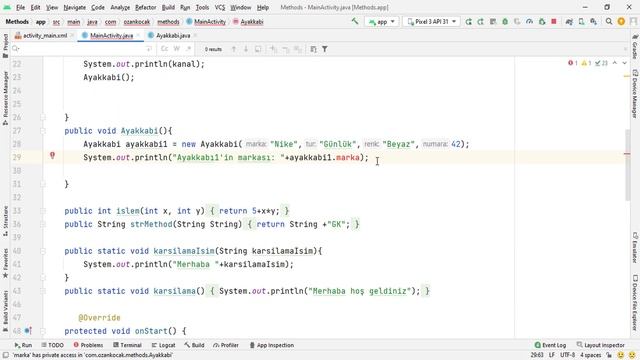Open the Event Log panel
Image resolution: width=640 pixels, height=360 pixels.
pos(550,345)
